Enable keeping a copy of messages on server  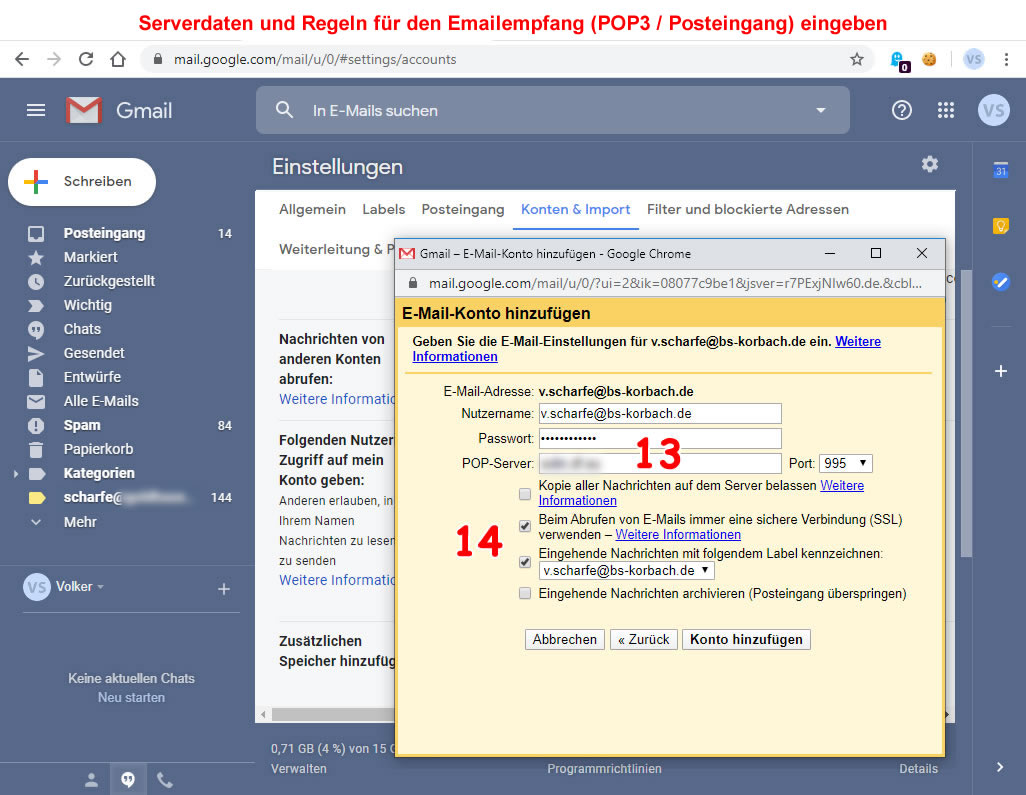(x=525, y=493)
